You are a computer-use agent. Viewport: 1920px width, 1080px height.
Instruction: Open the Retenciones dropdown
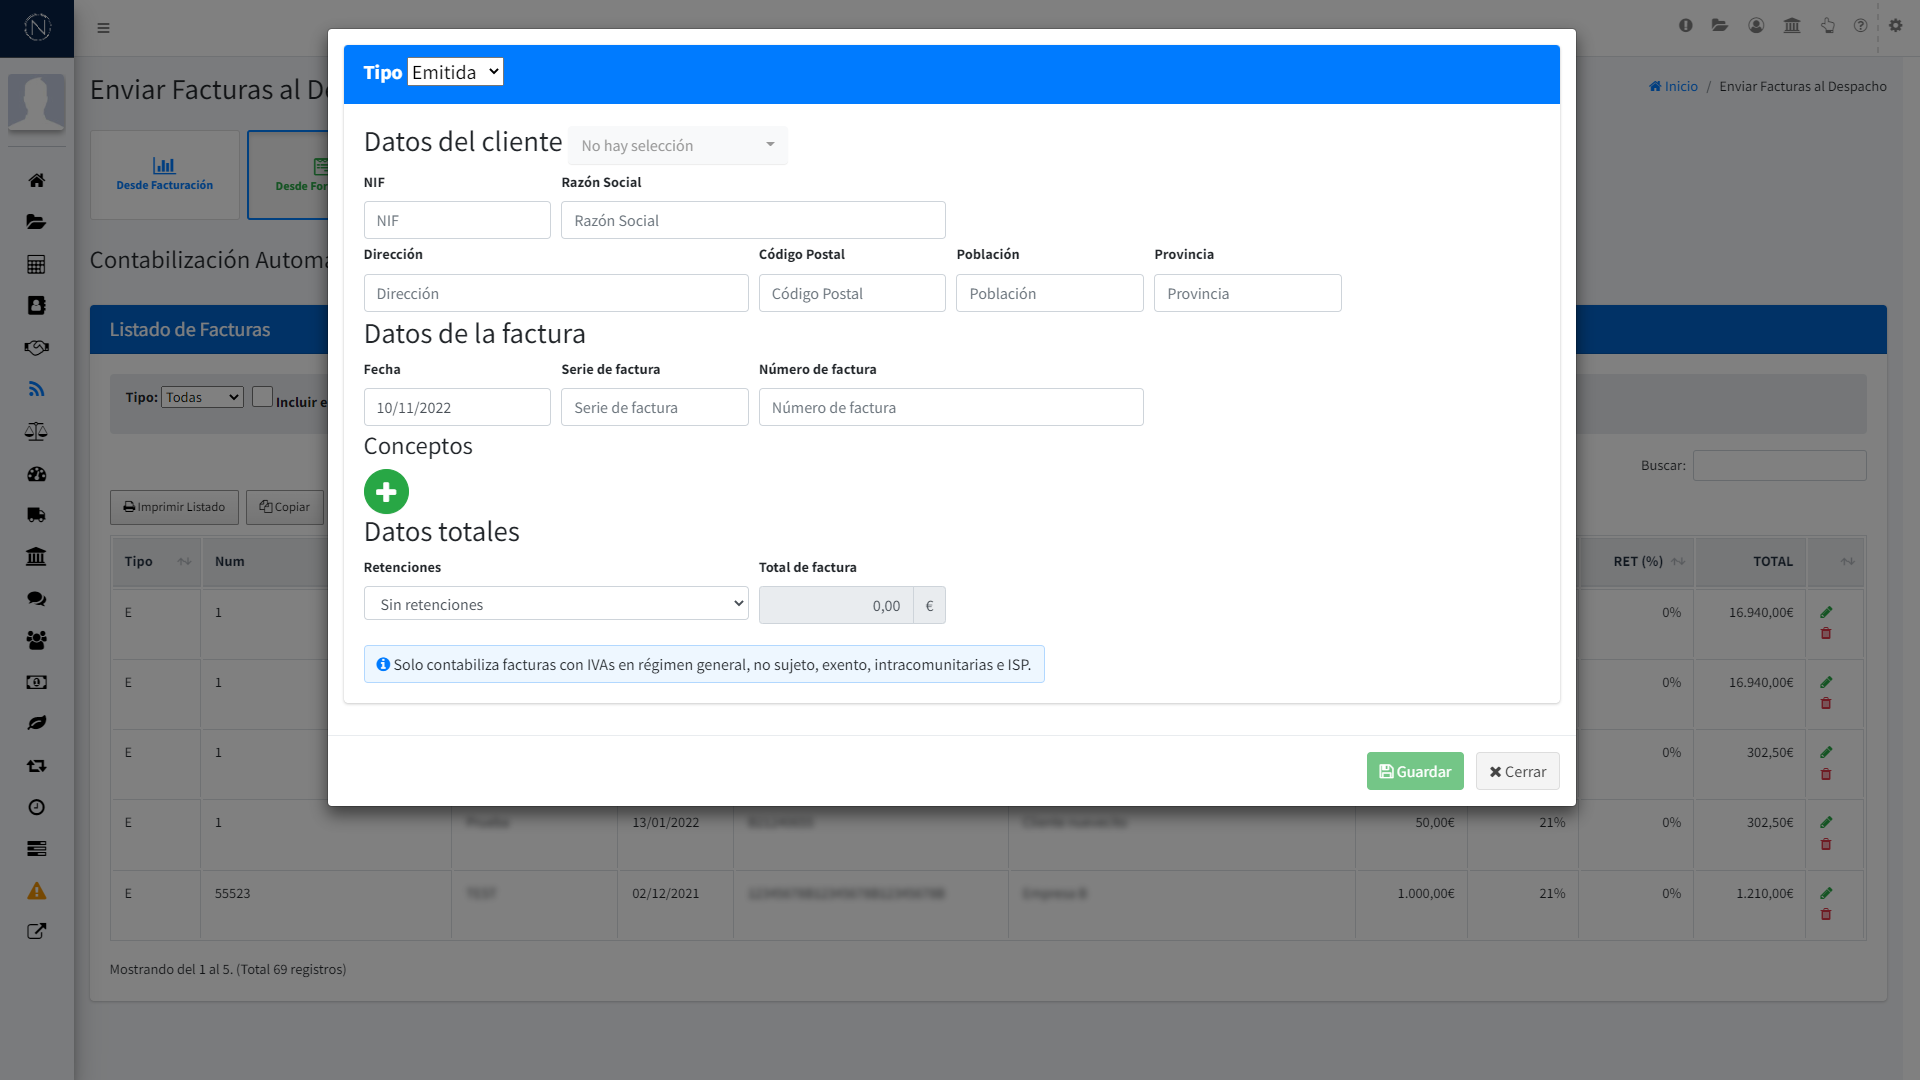click(x=556, y=604)
